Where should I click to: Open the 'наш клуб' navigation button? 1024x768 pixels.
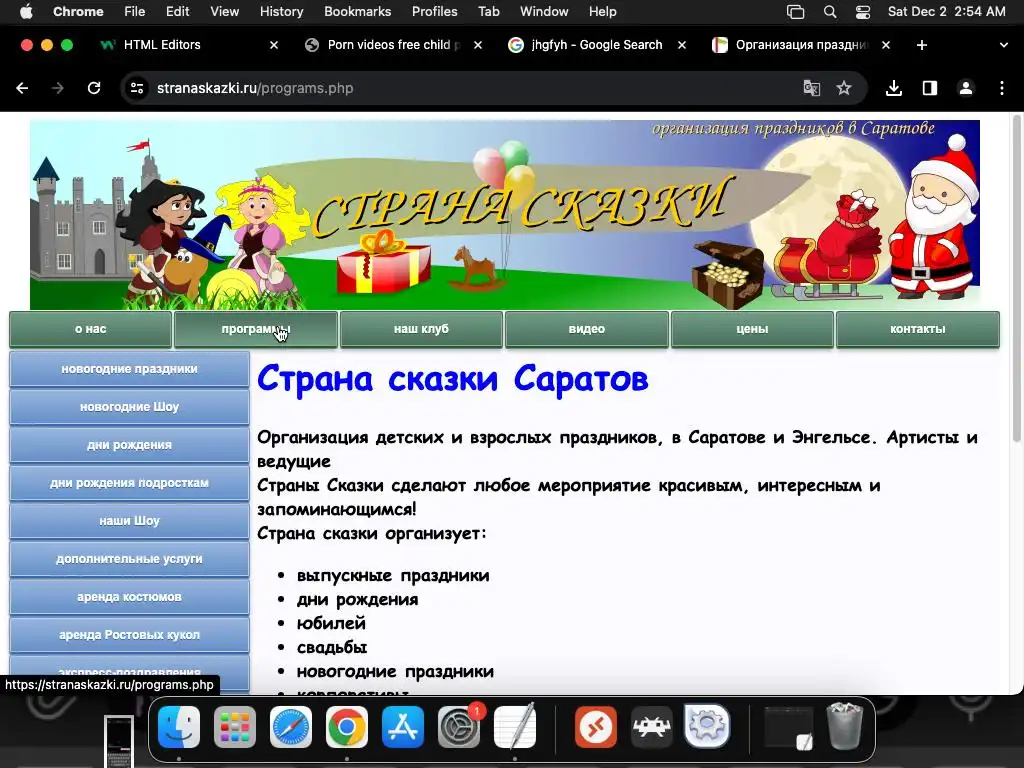coord(421,329)
